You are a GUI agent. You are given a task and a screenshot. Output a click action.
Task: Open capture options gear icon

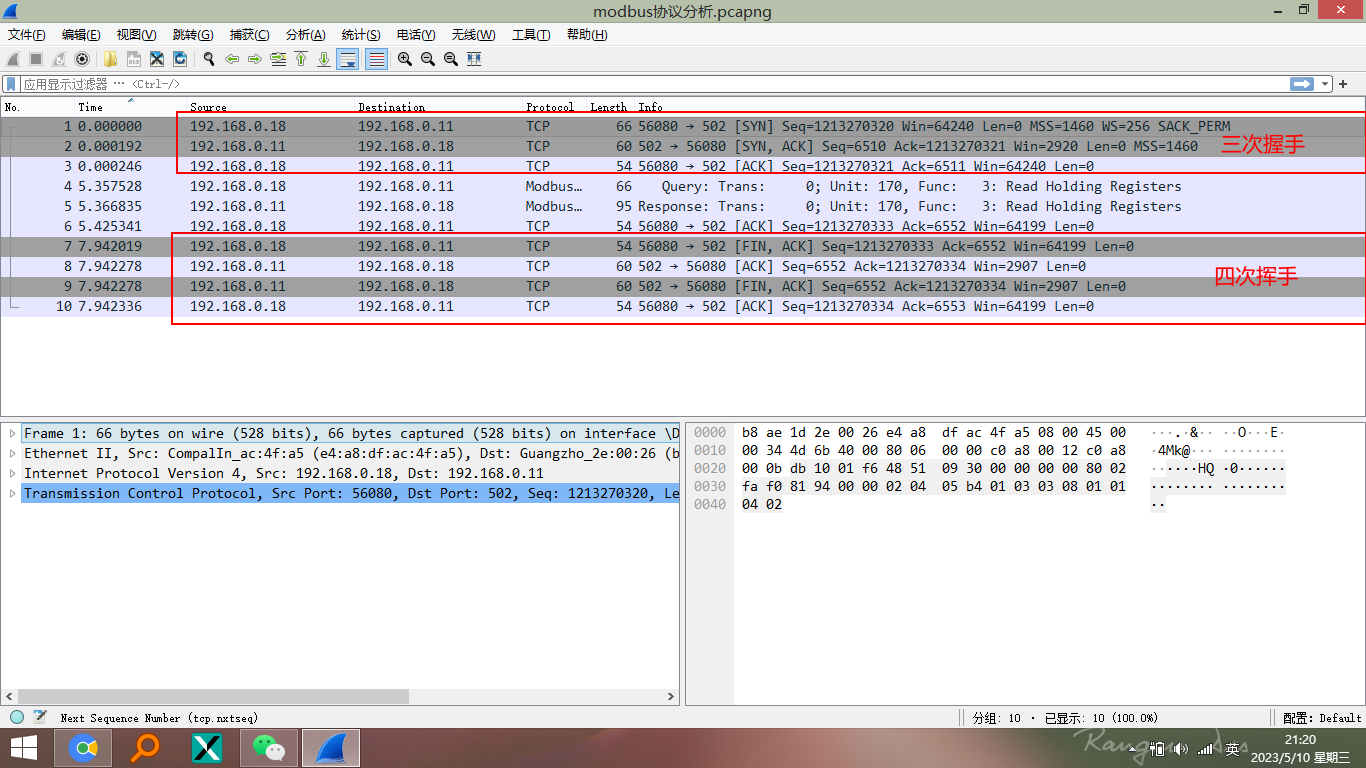pyautogui.click(x=82, y=59)
